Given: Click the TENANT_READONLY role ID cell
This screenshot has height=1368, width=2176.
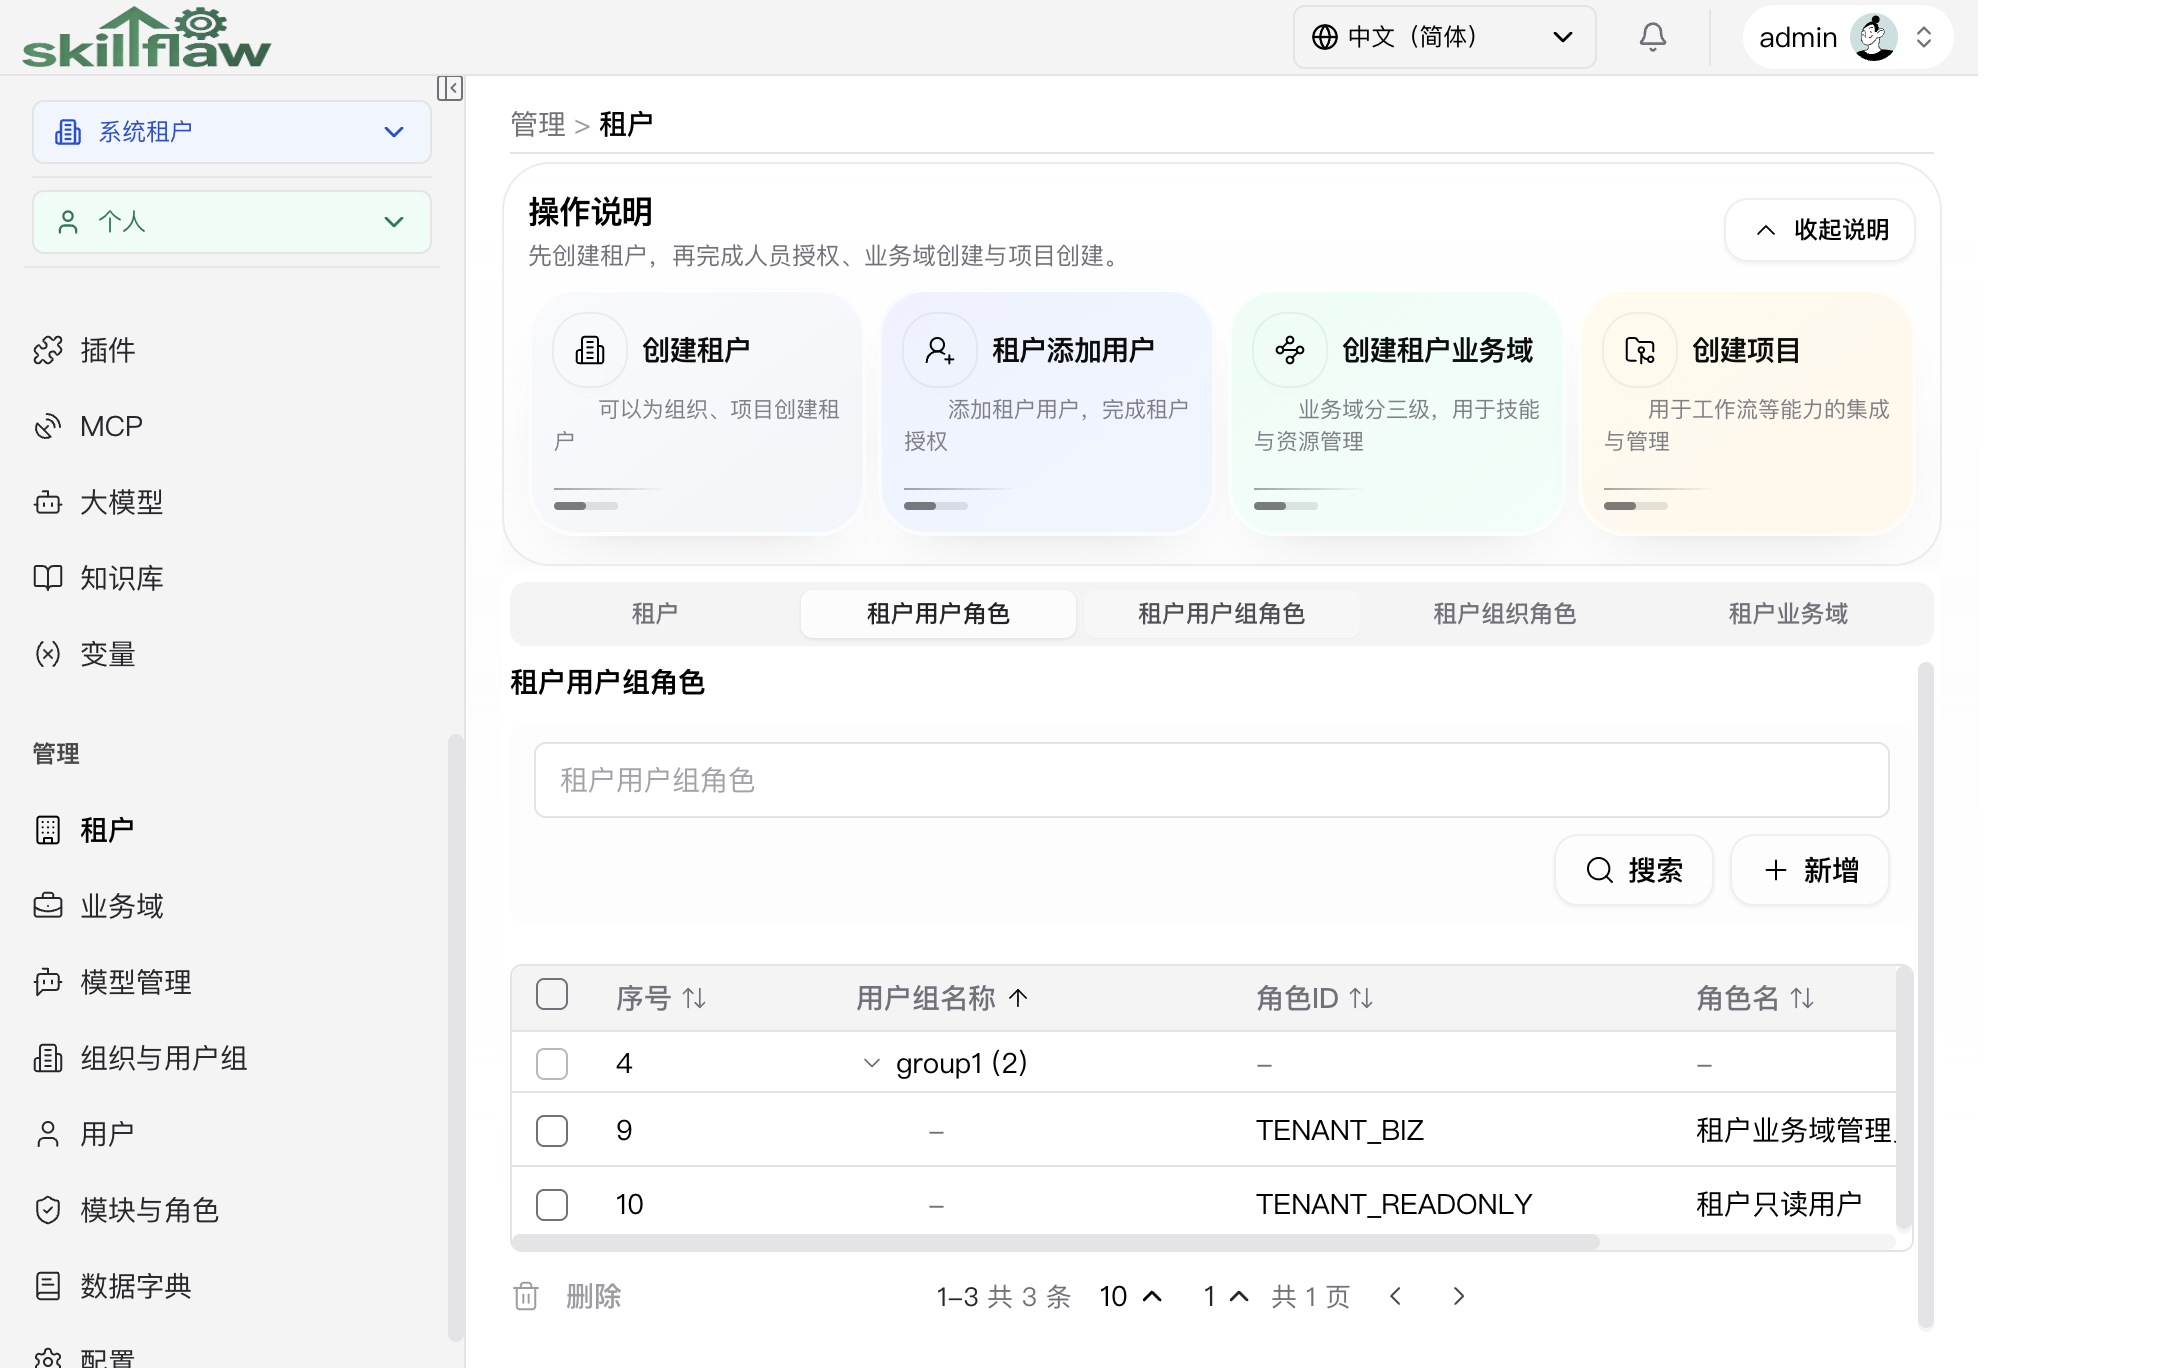Looking at the screenshot, I should (x=1394, y=1204).
